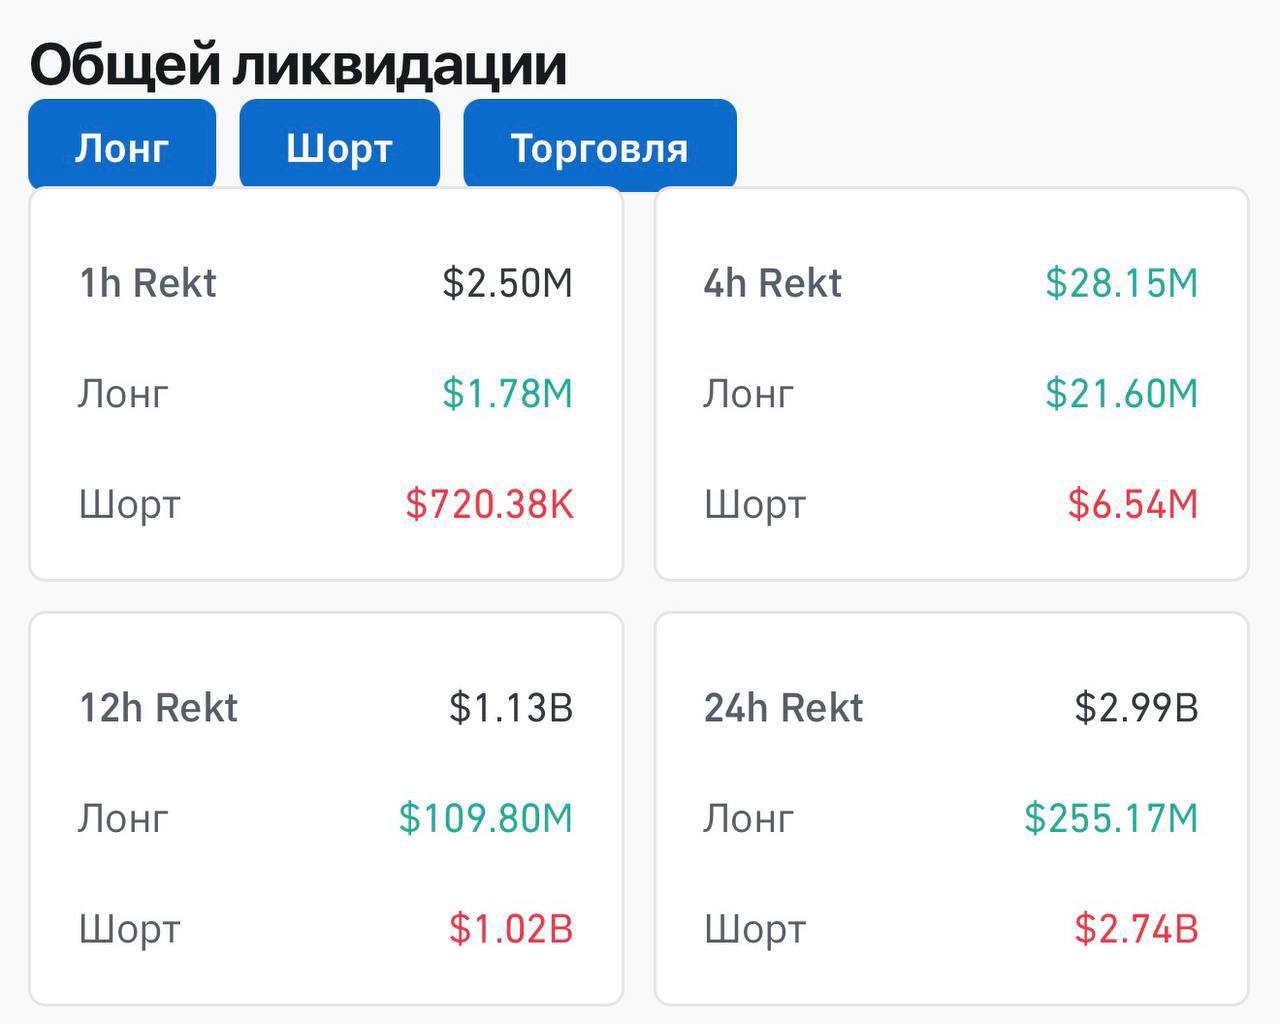Select the $2.74B short value
This screenshot has height=1024, width=1280.
click(1136, 928)
